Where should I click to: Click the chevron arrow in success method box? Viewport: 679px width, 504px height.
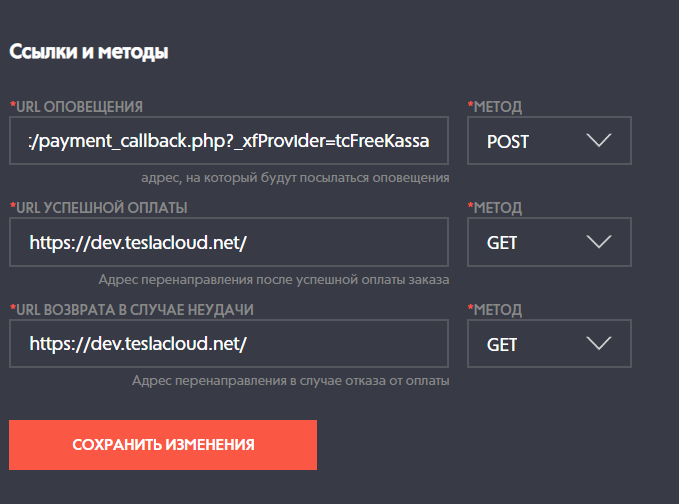point(599,242)
